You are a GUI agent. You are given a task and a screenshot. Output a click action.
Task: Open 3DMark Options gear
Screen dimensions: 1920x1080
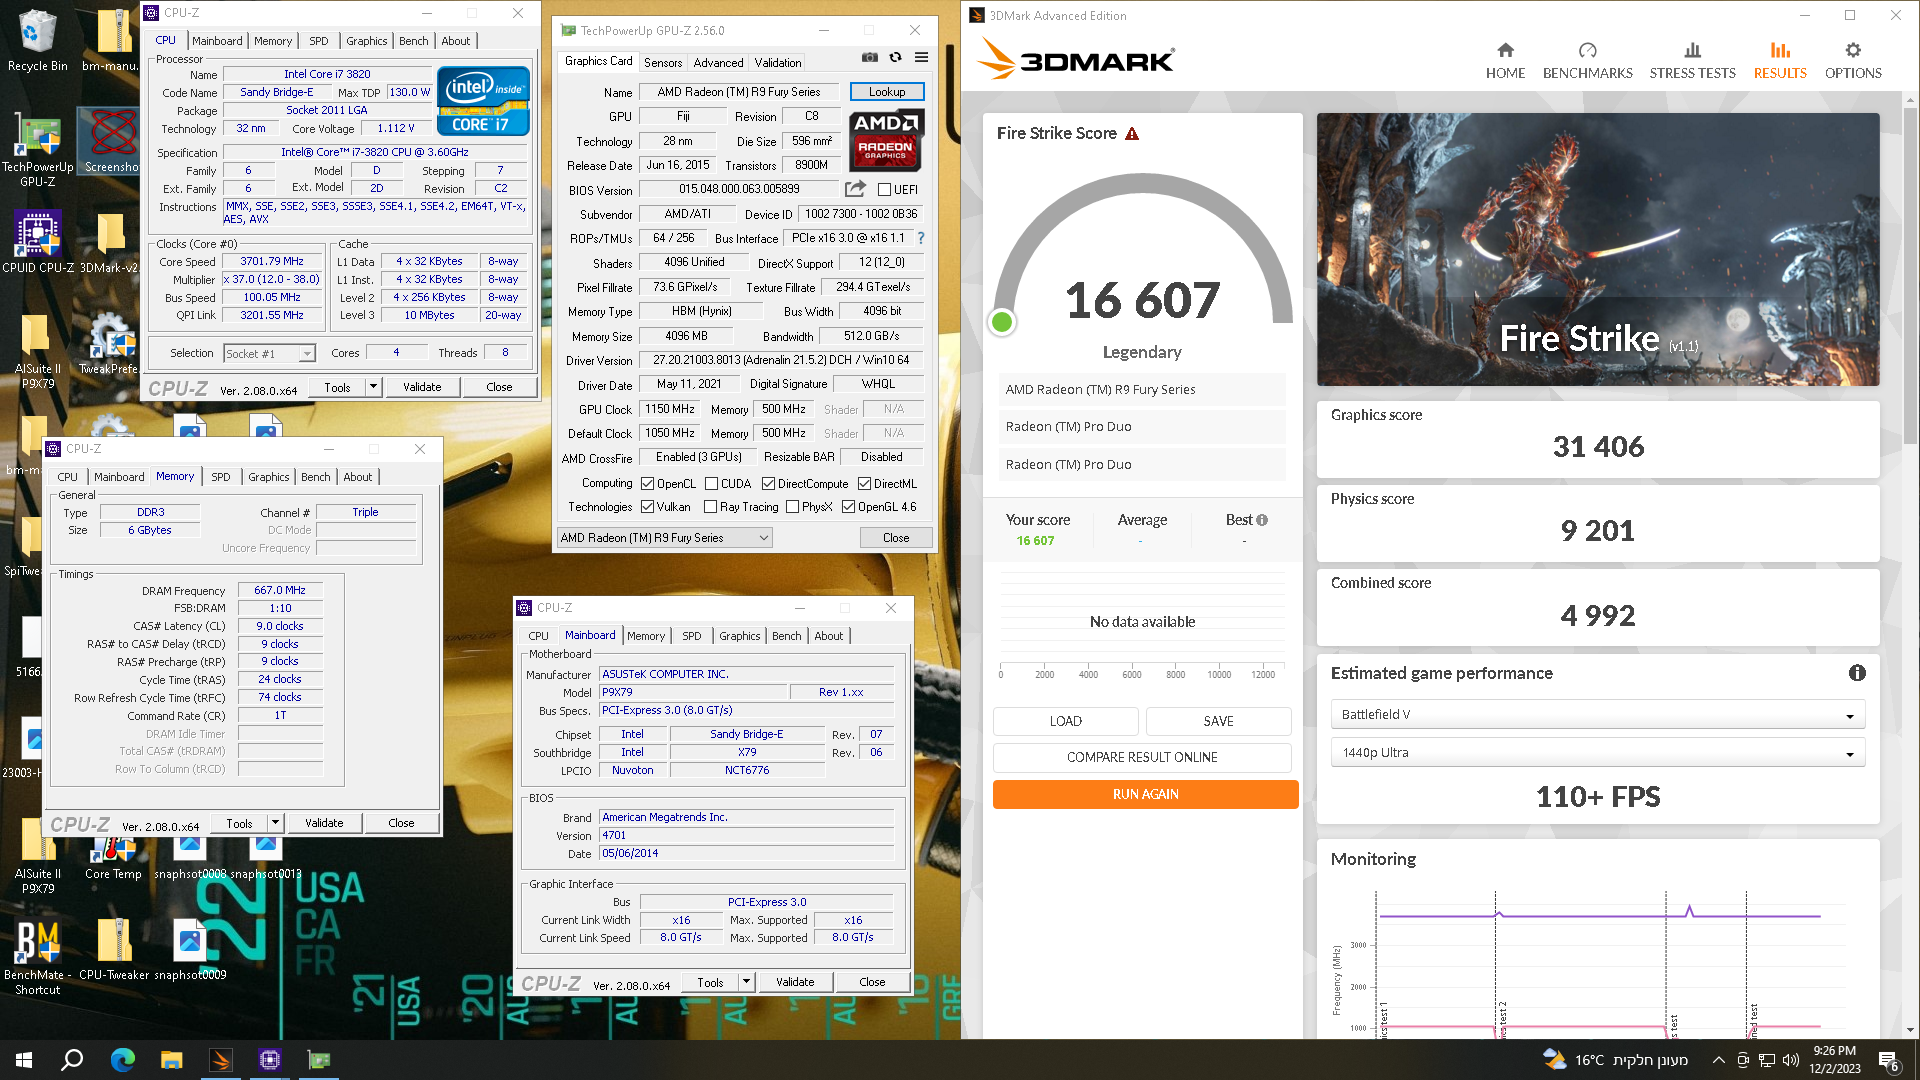[1853, 60]
